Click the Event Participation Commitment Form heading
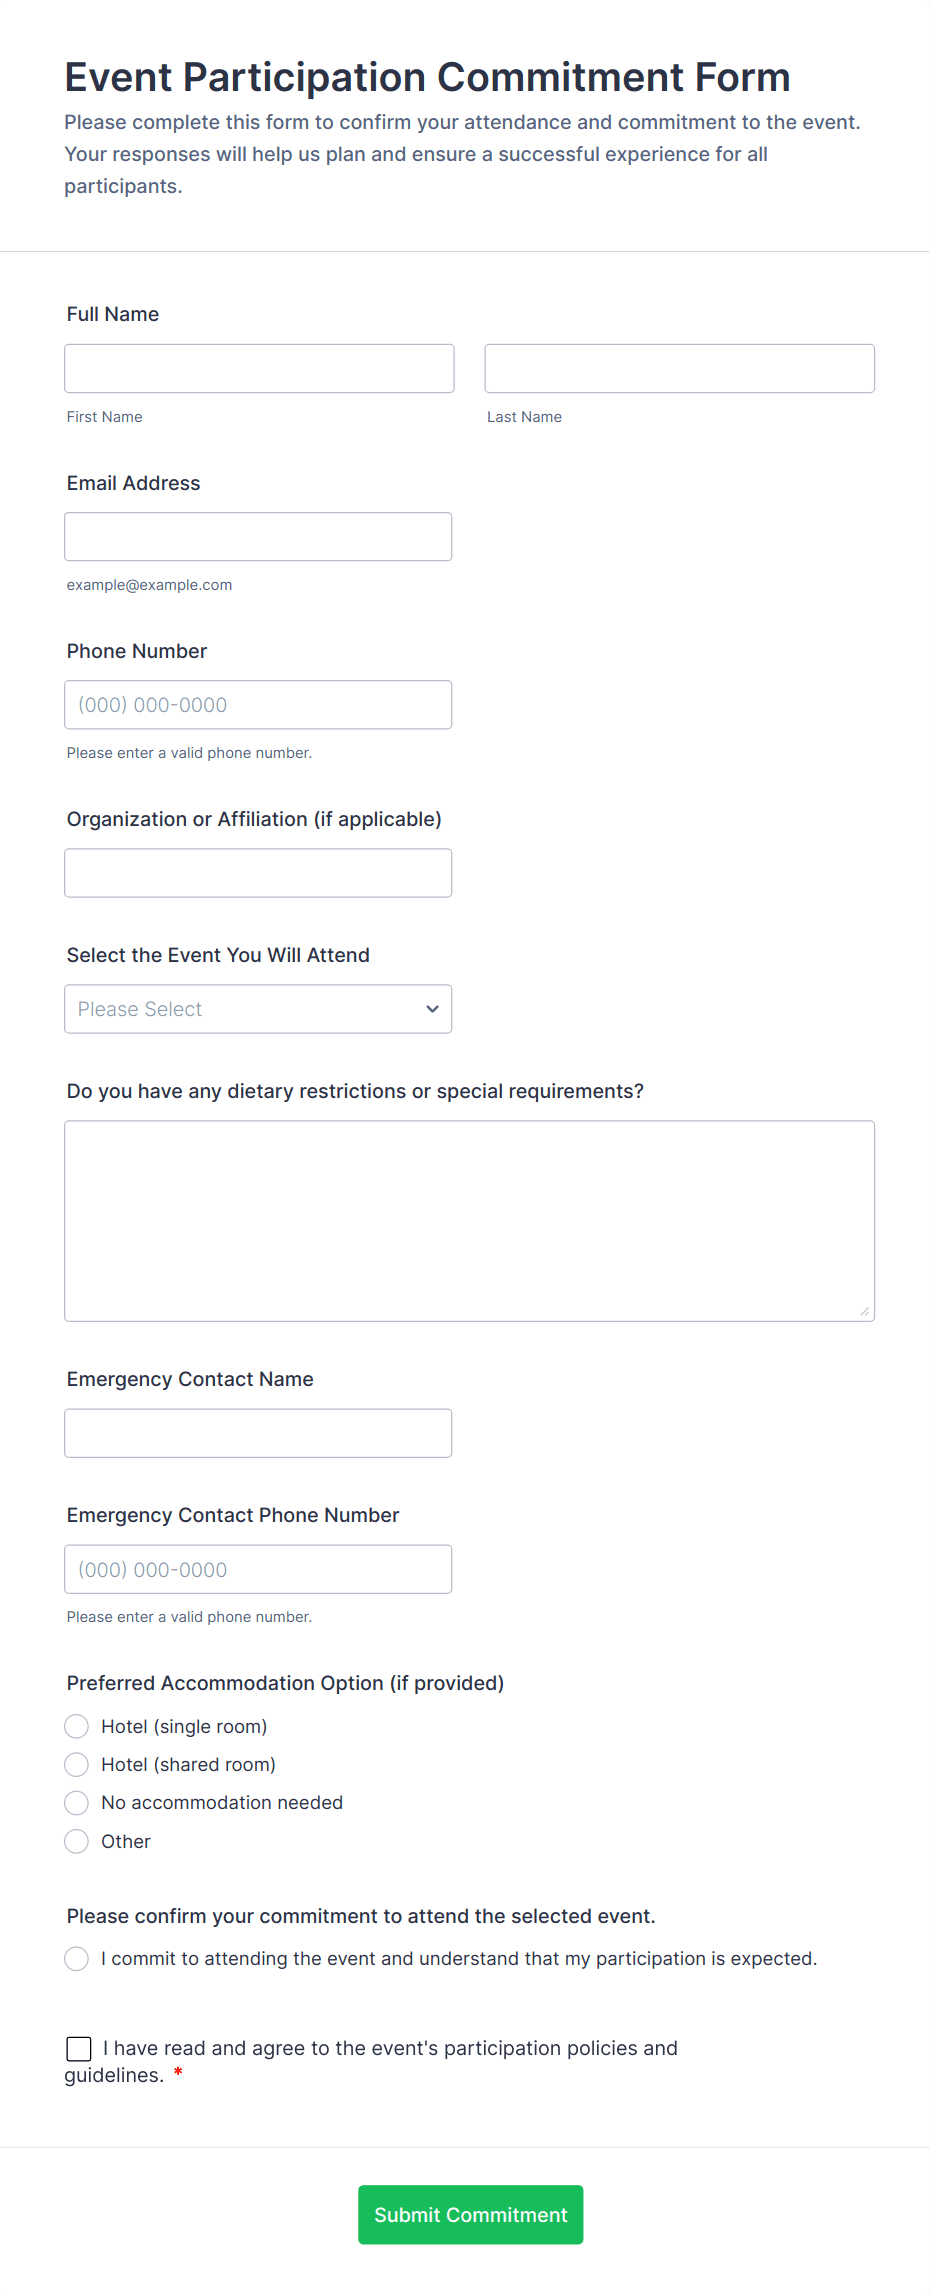 tap(427, 77)
